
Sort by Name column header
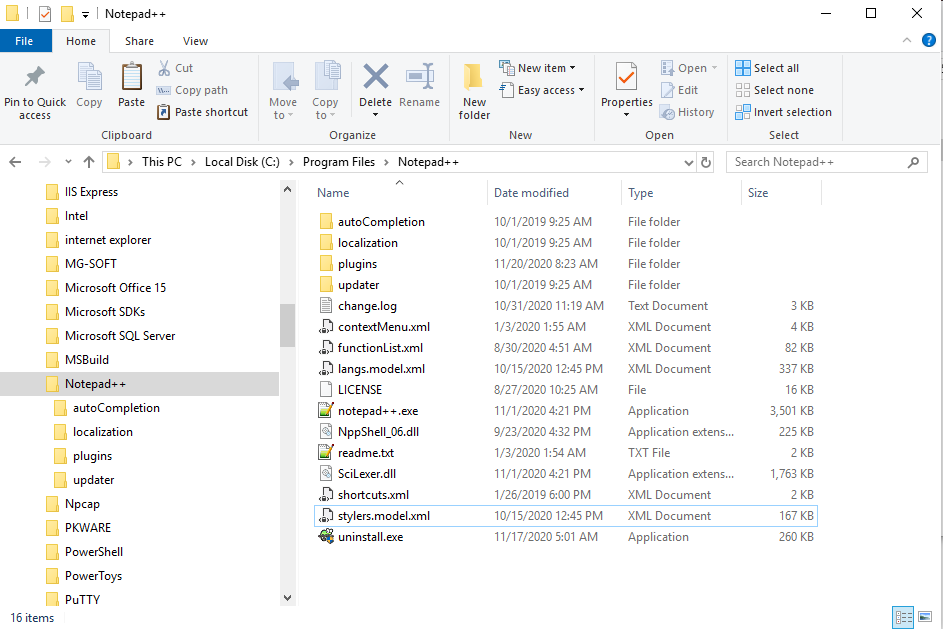(x=333, y=192)
